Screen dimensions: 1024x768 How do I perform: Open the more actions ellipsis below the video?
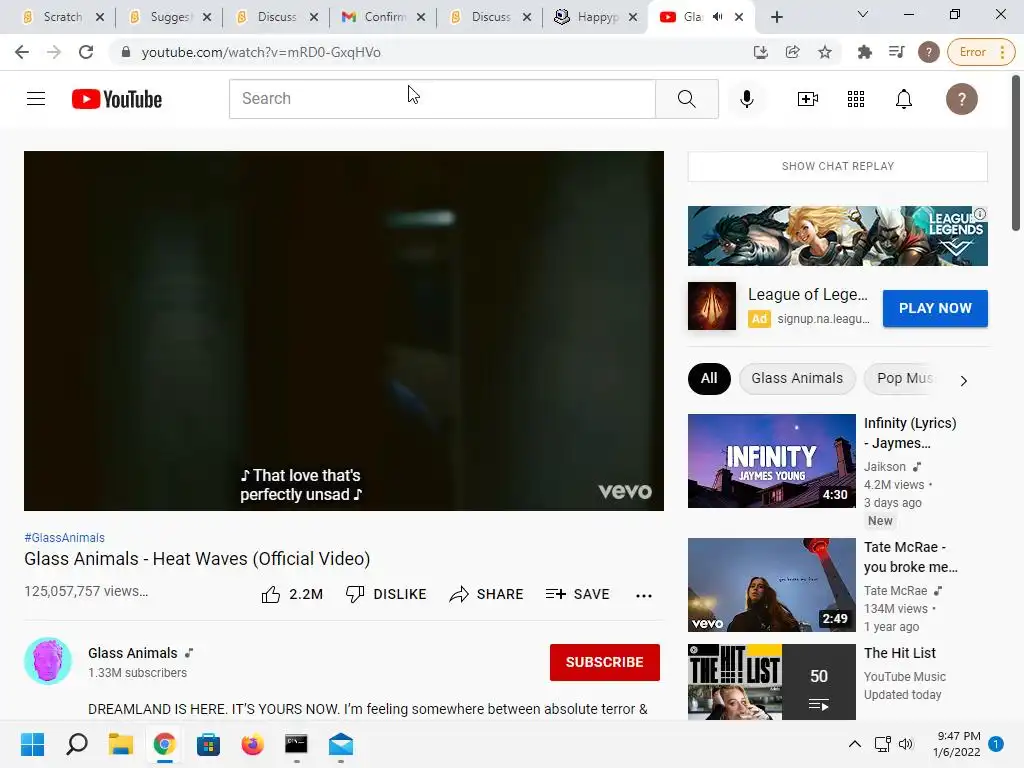[x=644, y=595]
